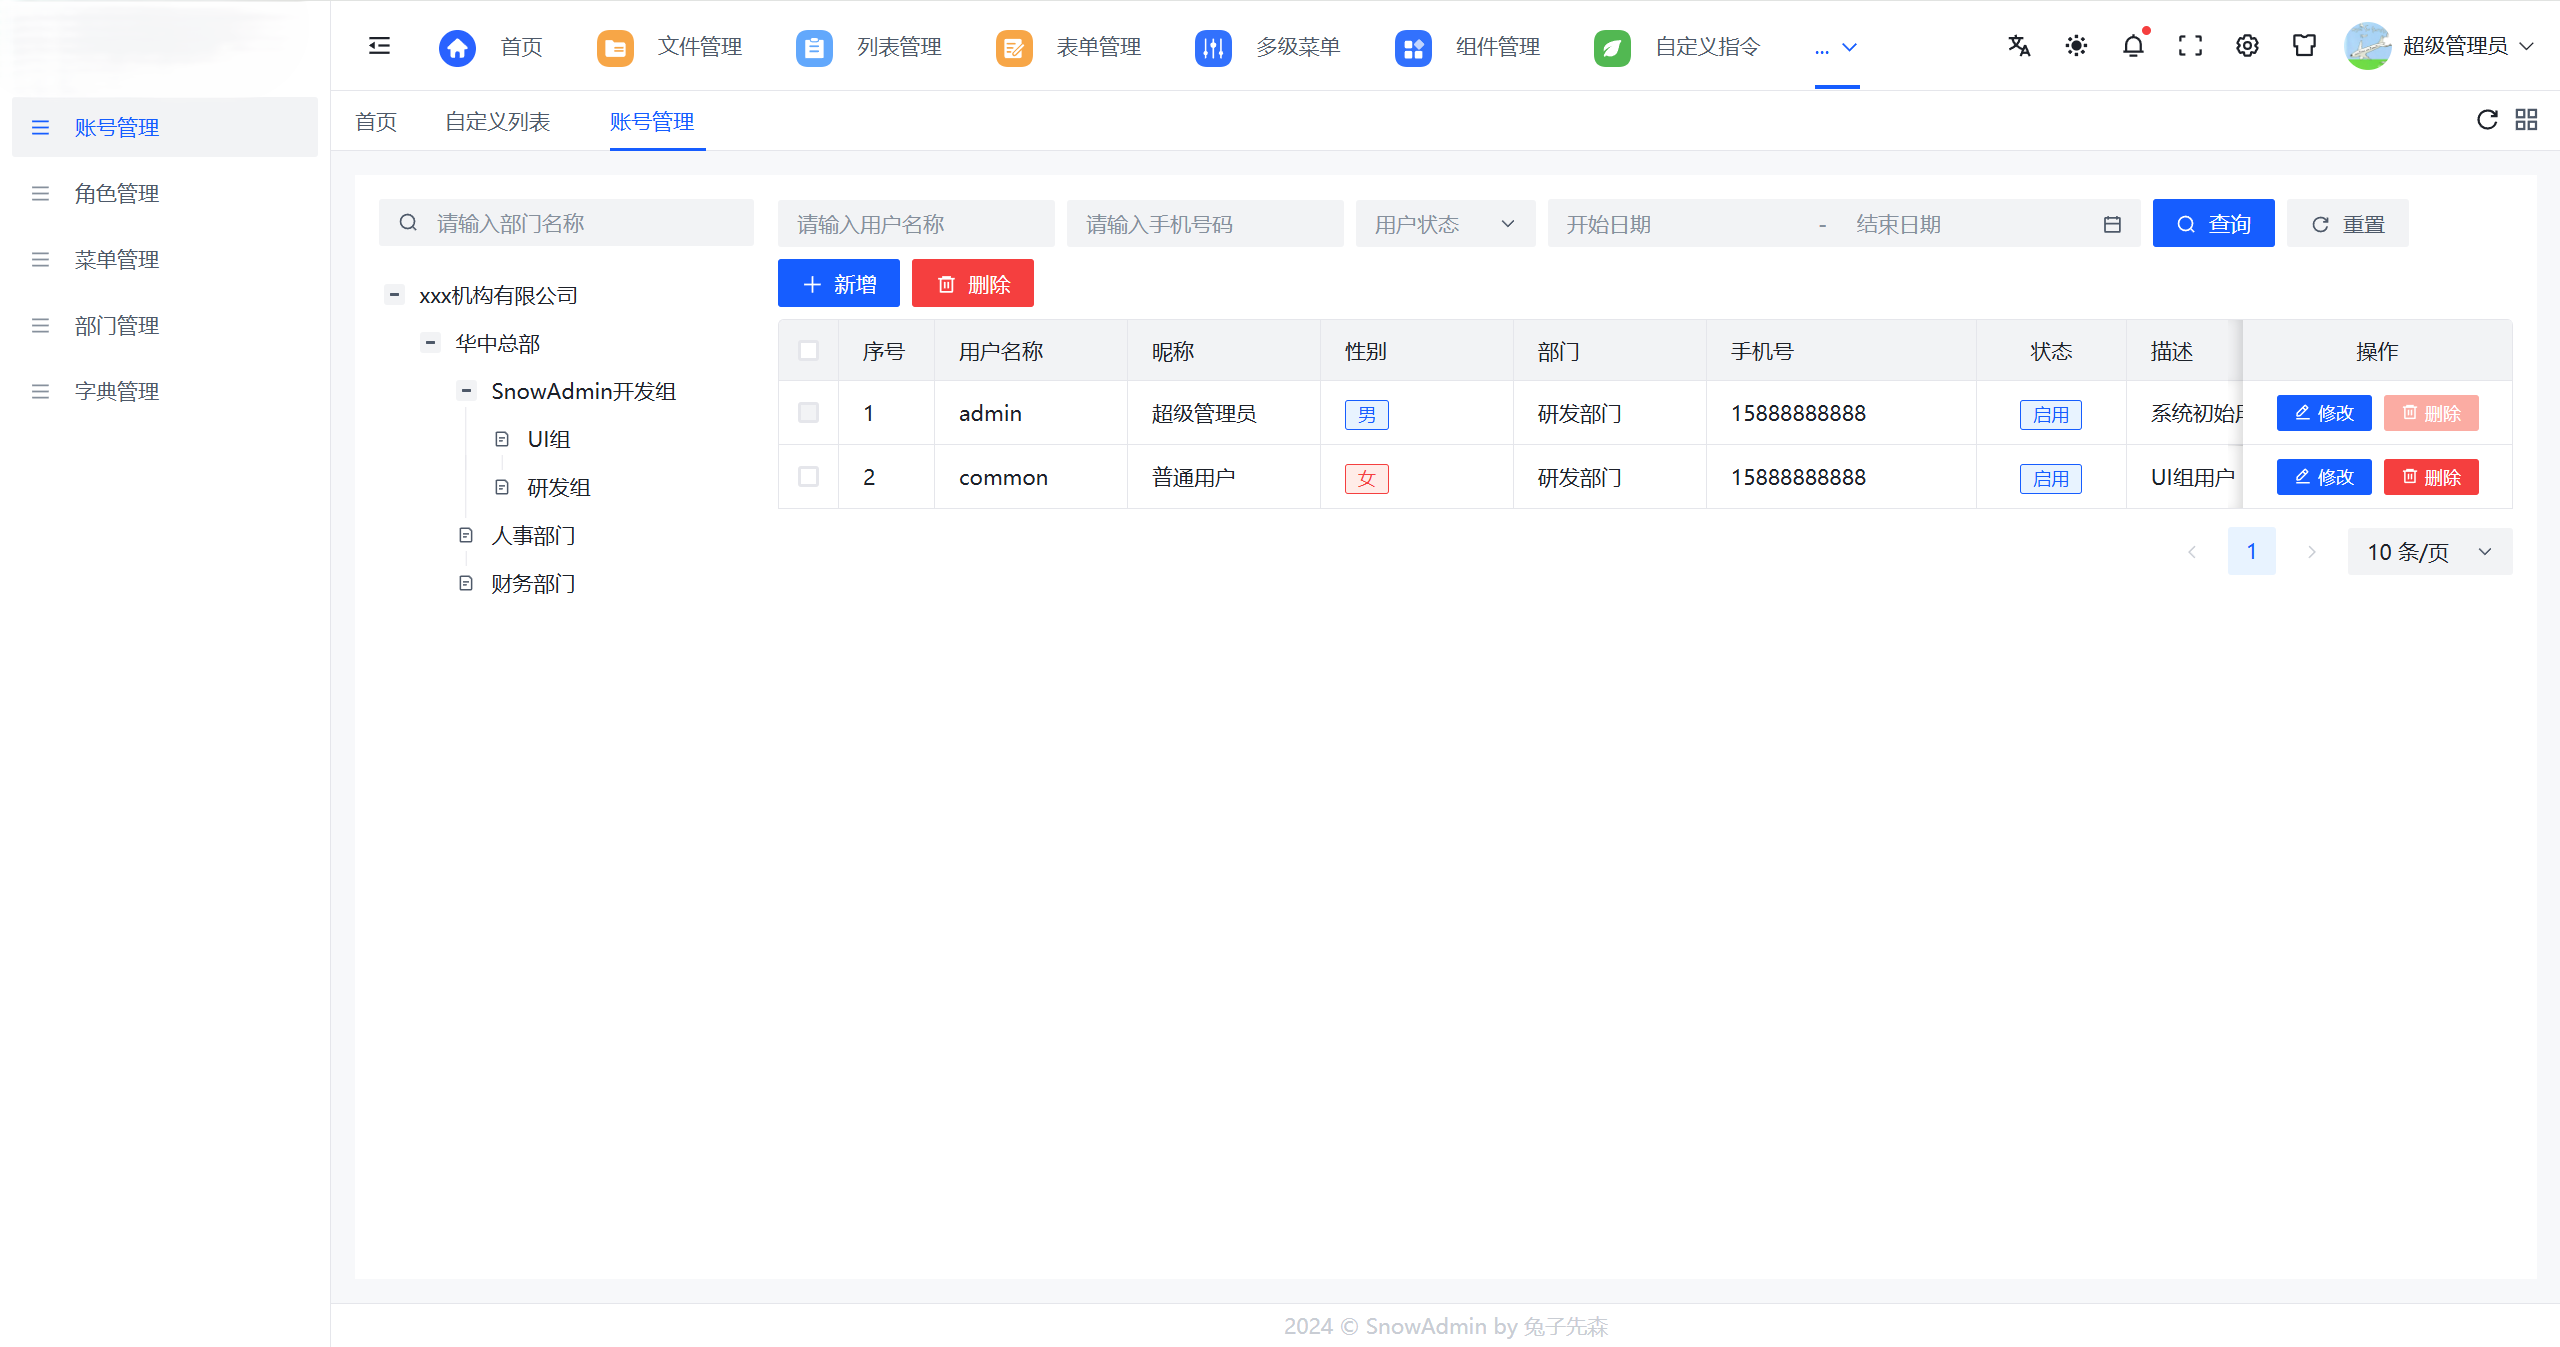Expand the 人事部门 department node
This screenshot has height=1347, width=2560.
click(x=464, y=535)
